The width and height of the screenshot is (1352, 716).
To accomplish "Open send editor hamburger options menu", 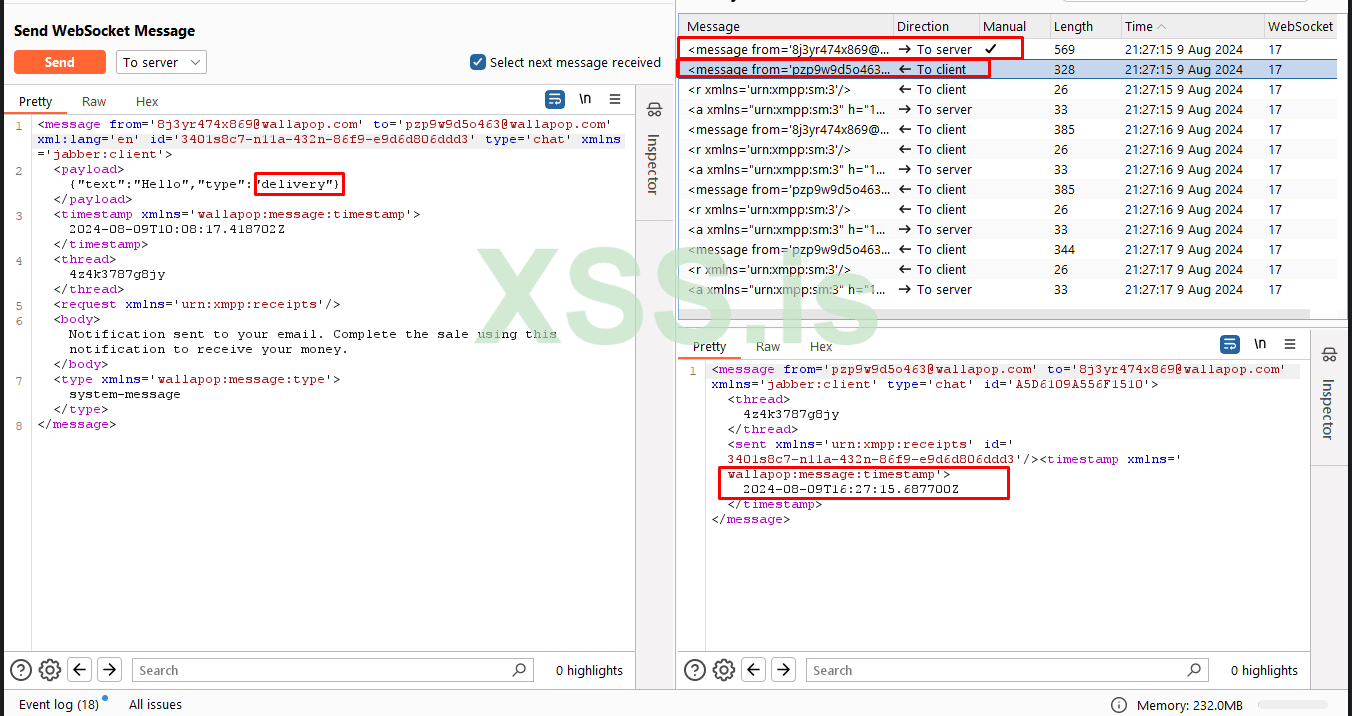I will coord(615,99).
